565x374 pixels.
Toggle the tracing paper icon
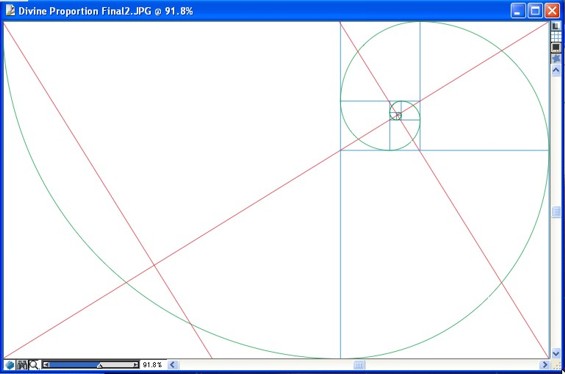coord(556,26)
